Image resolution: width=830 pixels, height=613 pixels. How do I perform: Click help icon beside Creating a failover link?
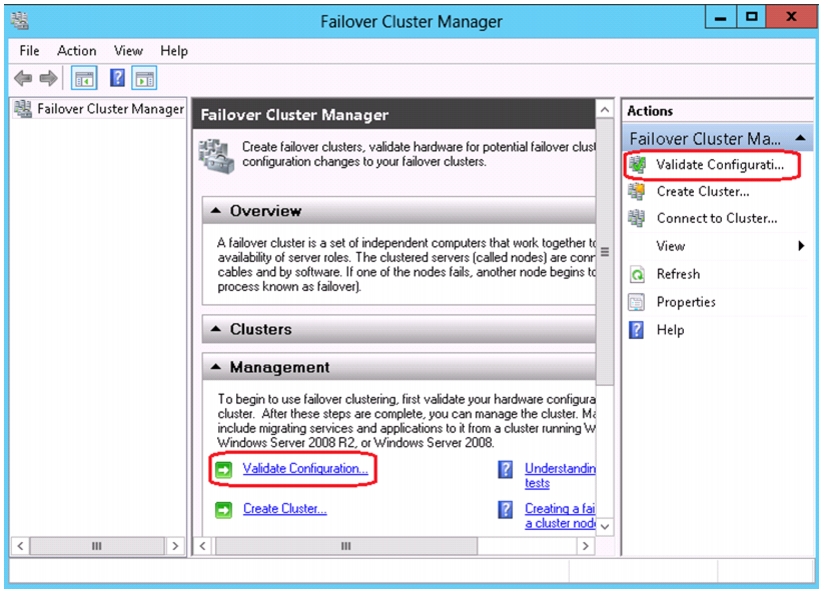click(506, 509)
